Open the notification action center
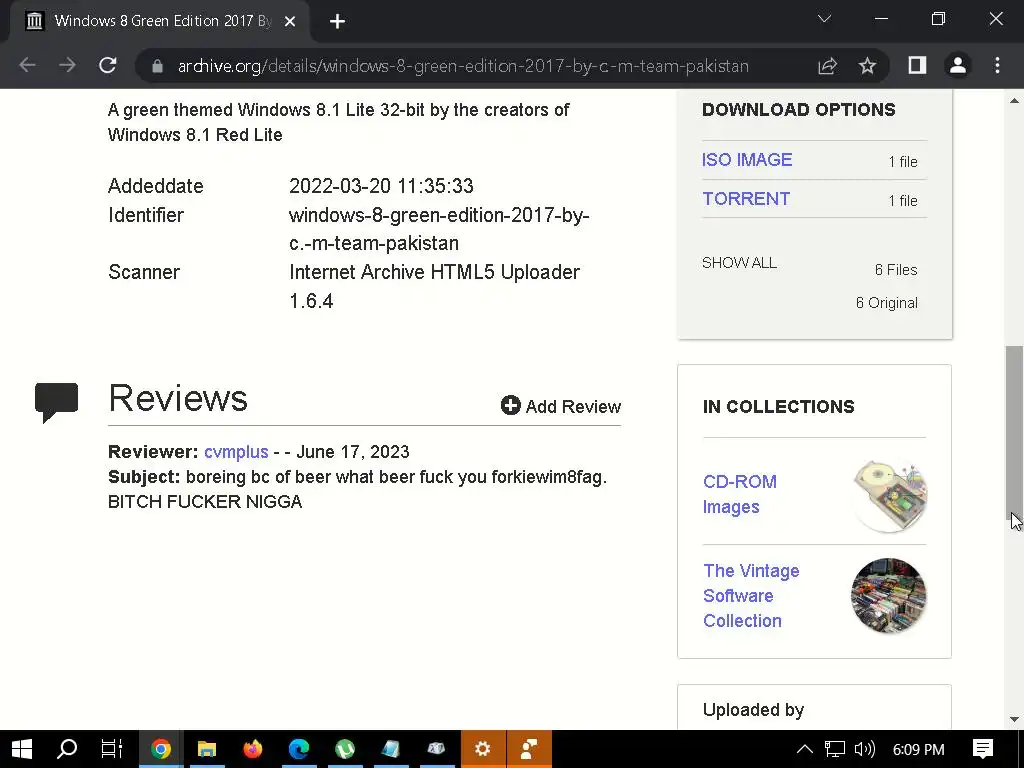 point(983,749)
